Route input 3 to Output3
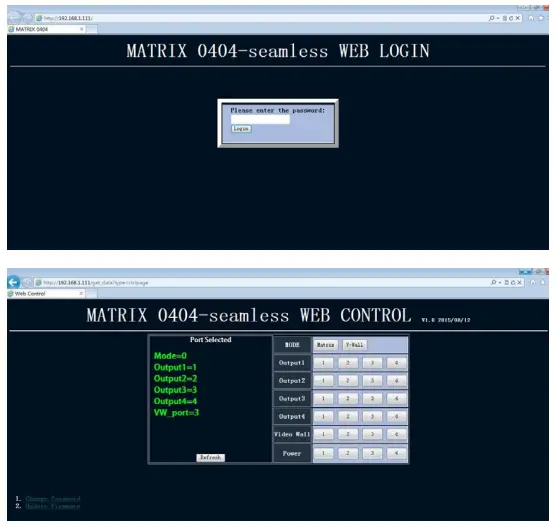The height and width of the screenshot is (527, 555). (x=372, y=399)
